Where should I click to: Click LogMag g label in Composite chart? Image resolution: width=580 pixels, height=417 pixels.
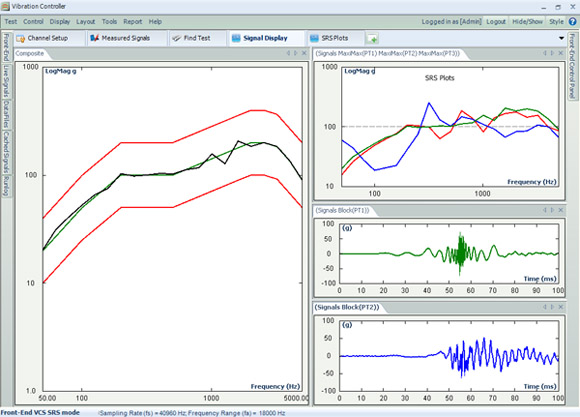pos(61,71)
